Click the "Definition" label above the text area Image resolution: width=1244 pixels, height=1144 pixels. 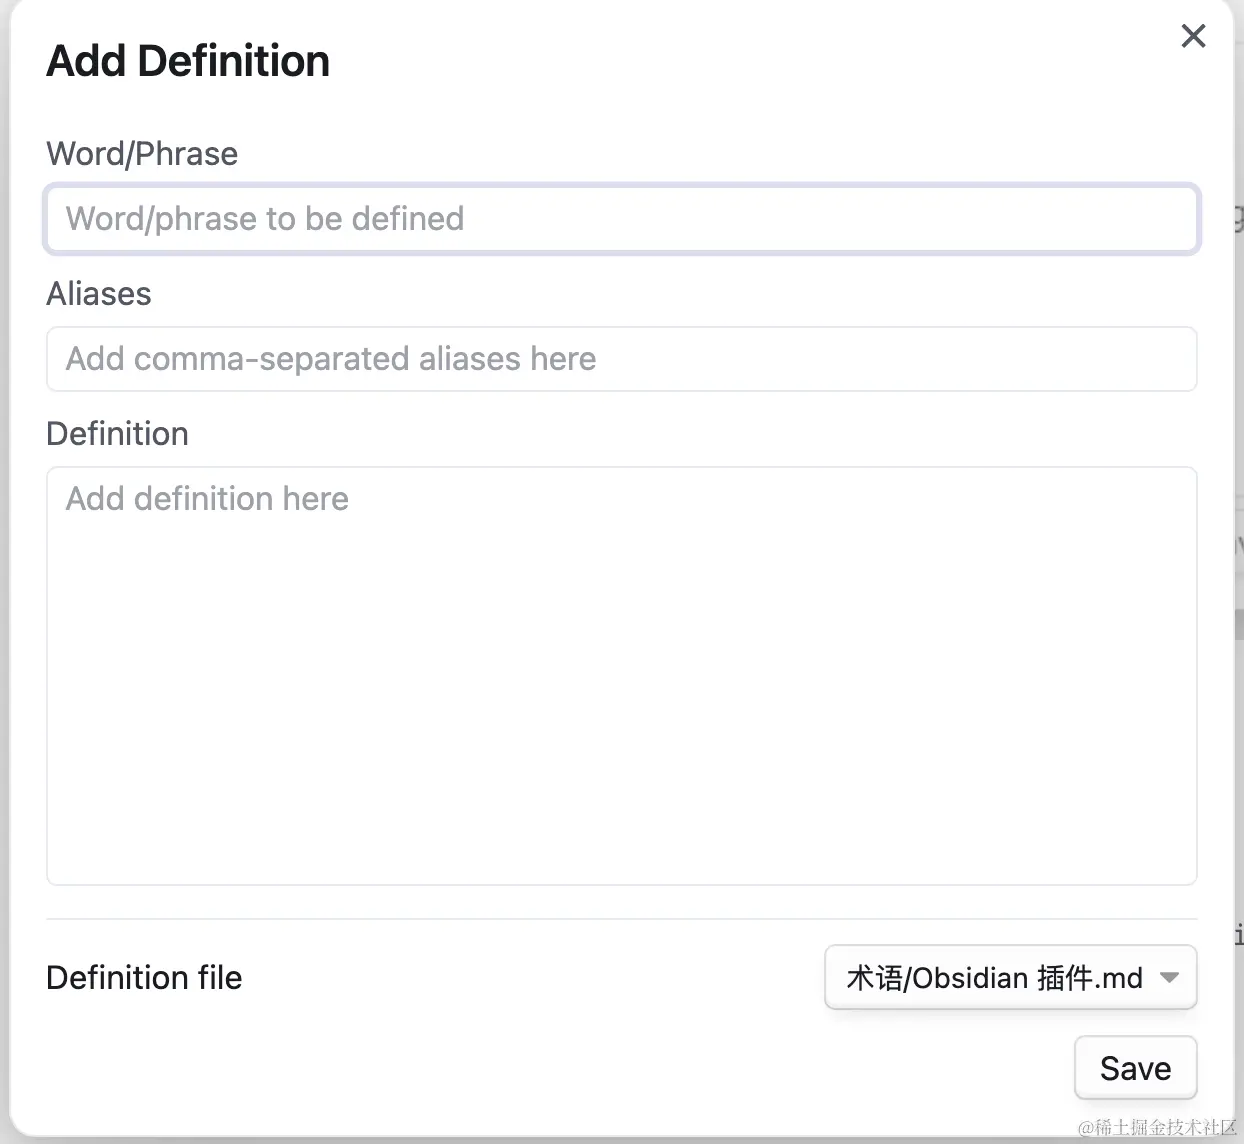(x=117, y=434)
